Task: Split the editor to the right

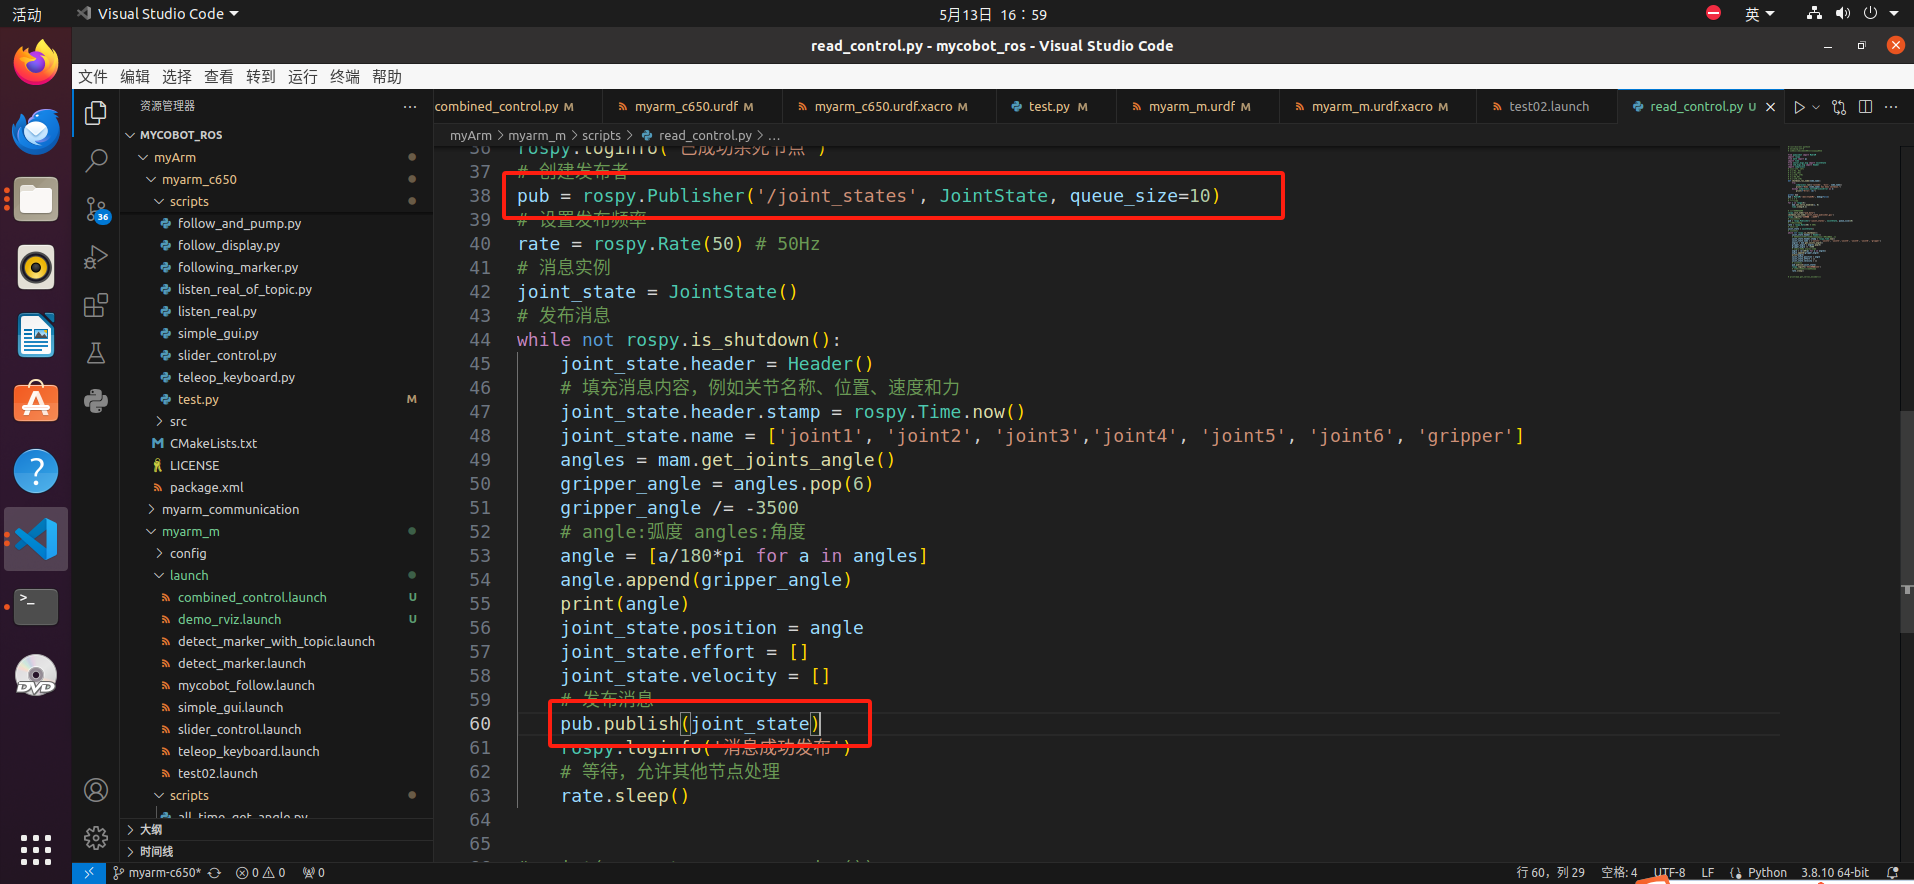Action: [1865, 107]
